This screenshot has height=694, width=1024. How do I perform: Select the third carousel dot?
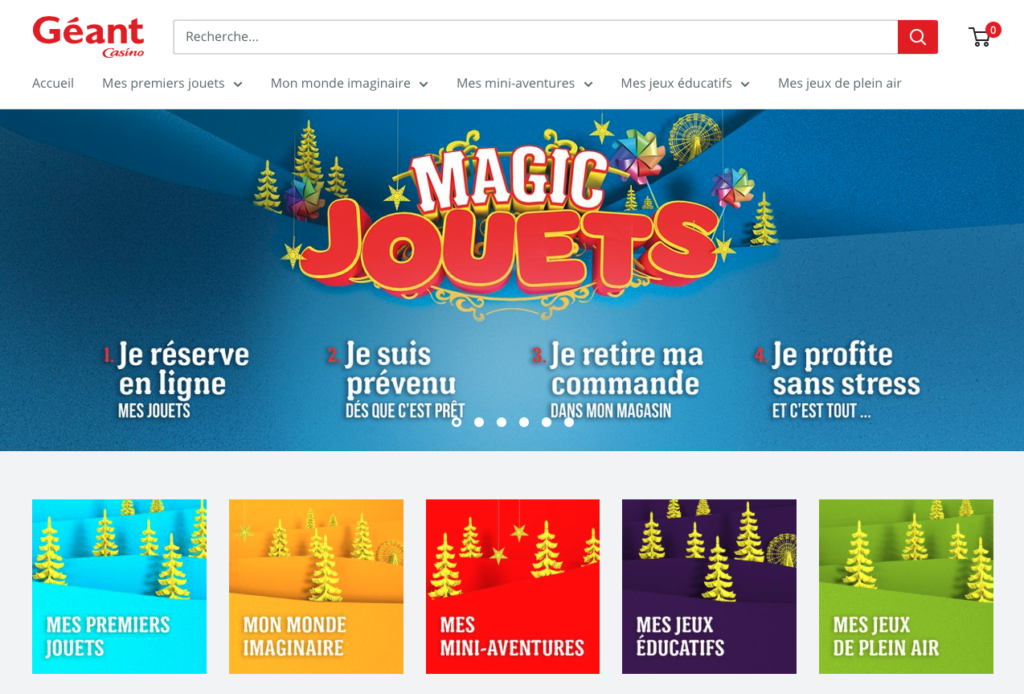click(x=502, y=422)
